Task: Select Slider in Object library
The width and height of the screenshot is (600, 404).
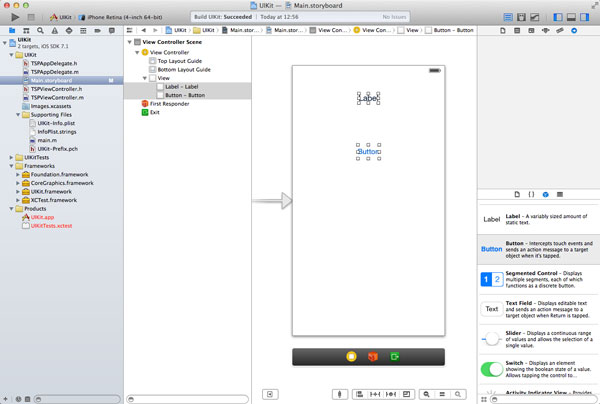Action: tap(539, 339)
